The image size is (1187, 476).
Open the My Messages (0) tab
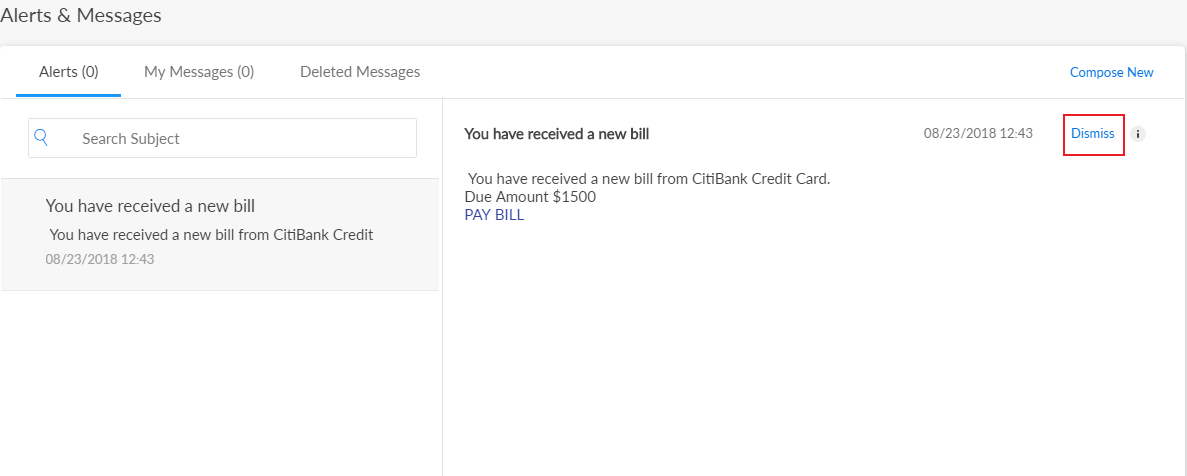199,72
